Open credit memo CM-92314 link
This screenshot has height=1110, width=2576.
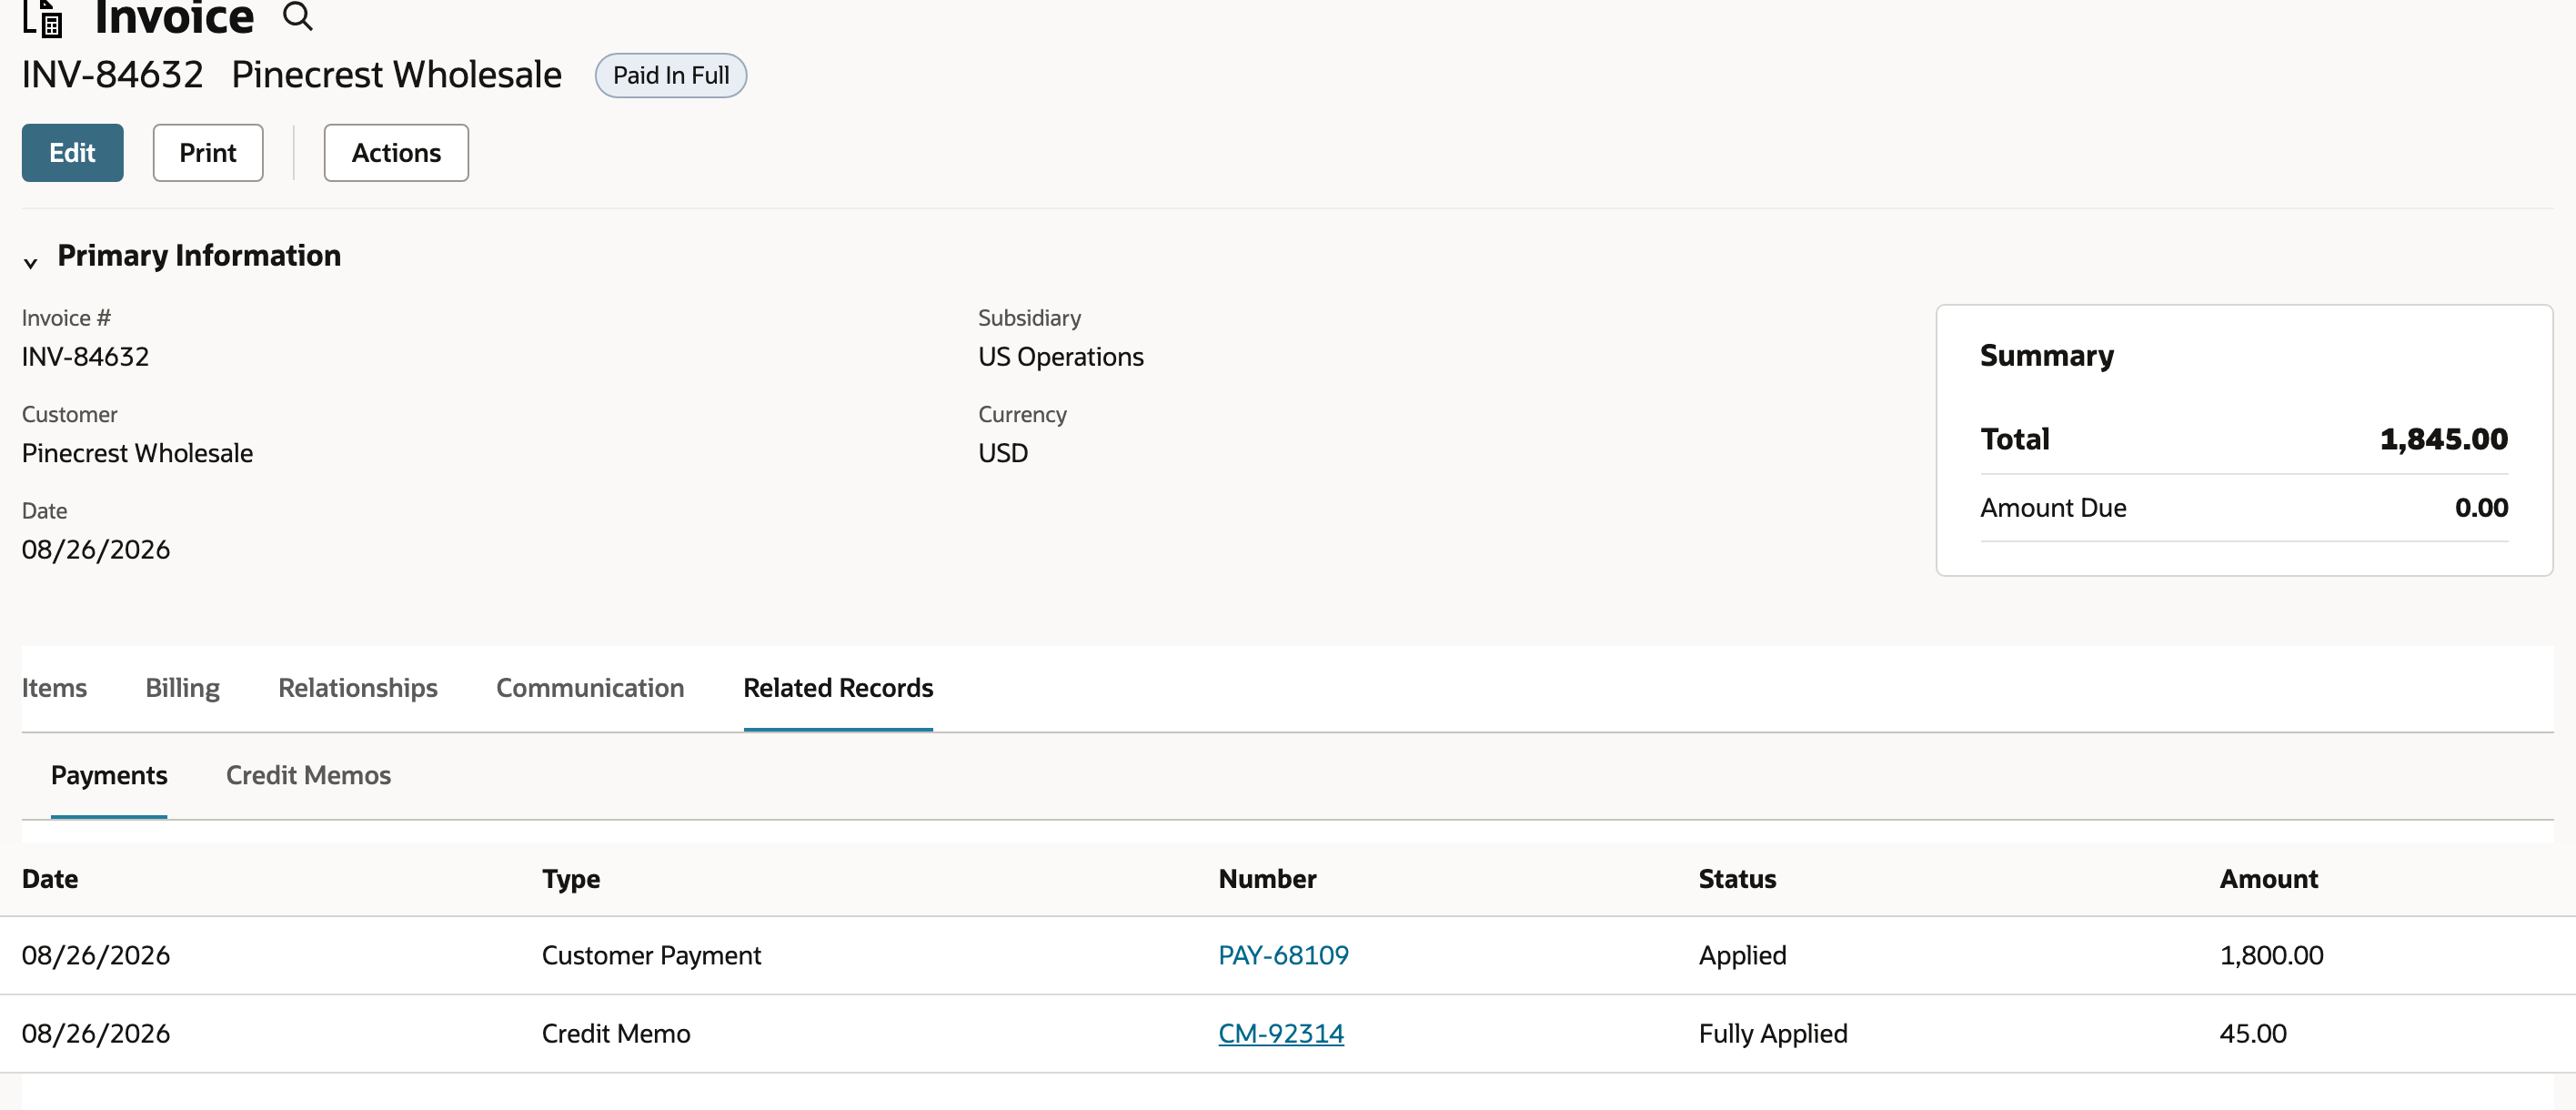click(1281, 1034)
